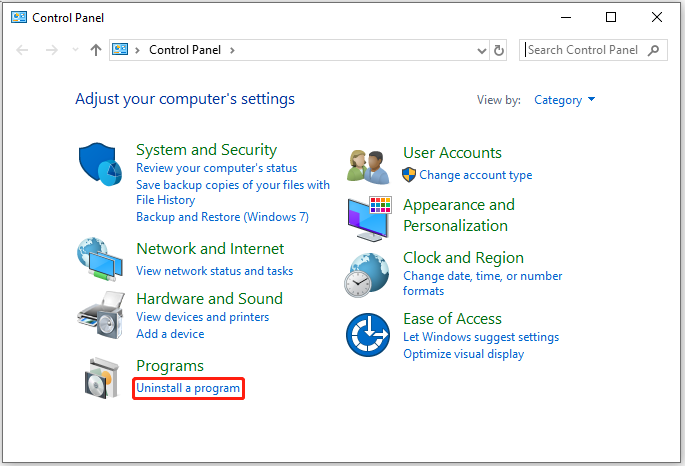Open Backup and Restore (Windows 7)

coord(222,217)
